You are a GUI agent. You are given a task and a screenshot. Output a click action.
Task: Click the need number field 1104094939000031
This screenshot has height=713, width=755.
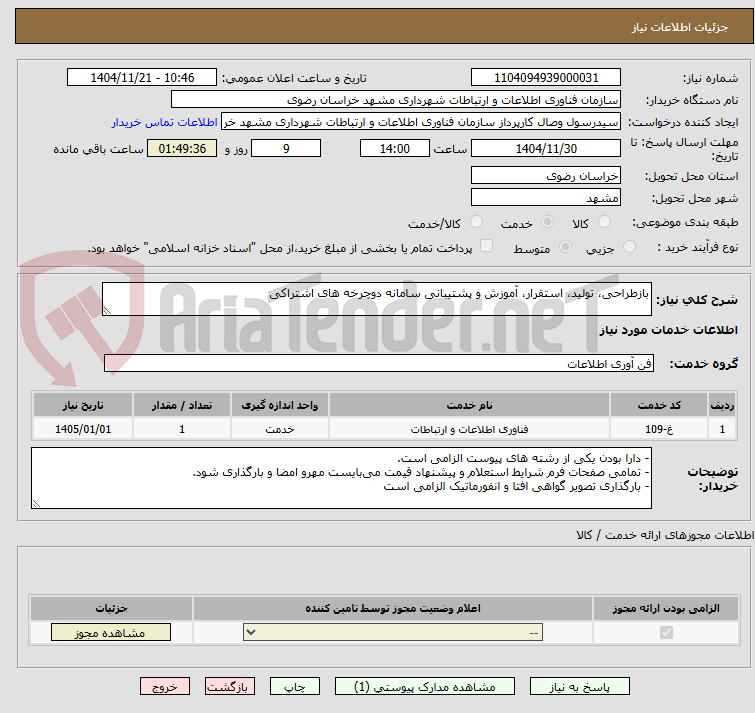click(x=546, y=78)
